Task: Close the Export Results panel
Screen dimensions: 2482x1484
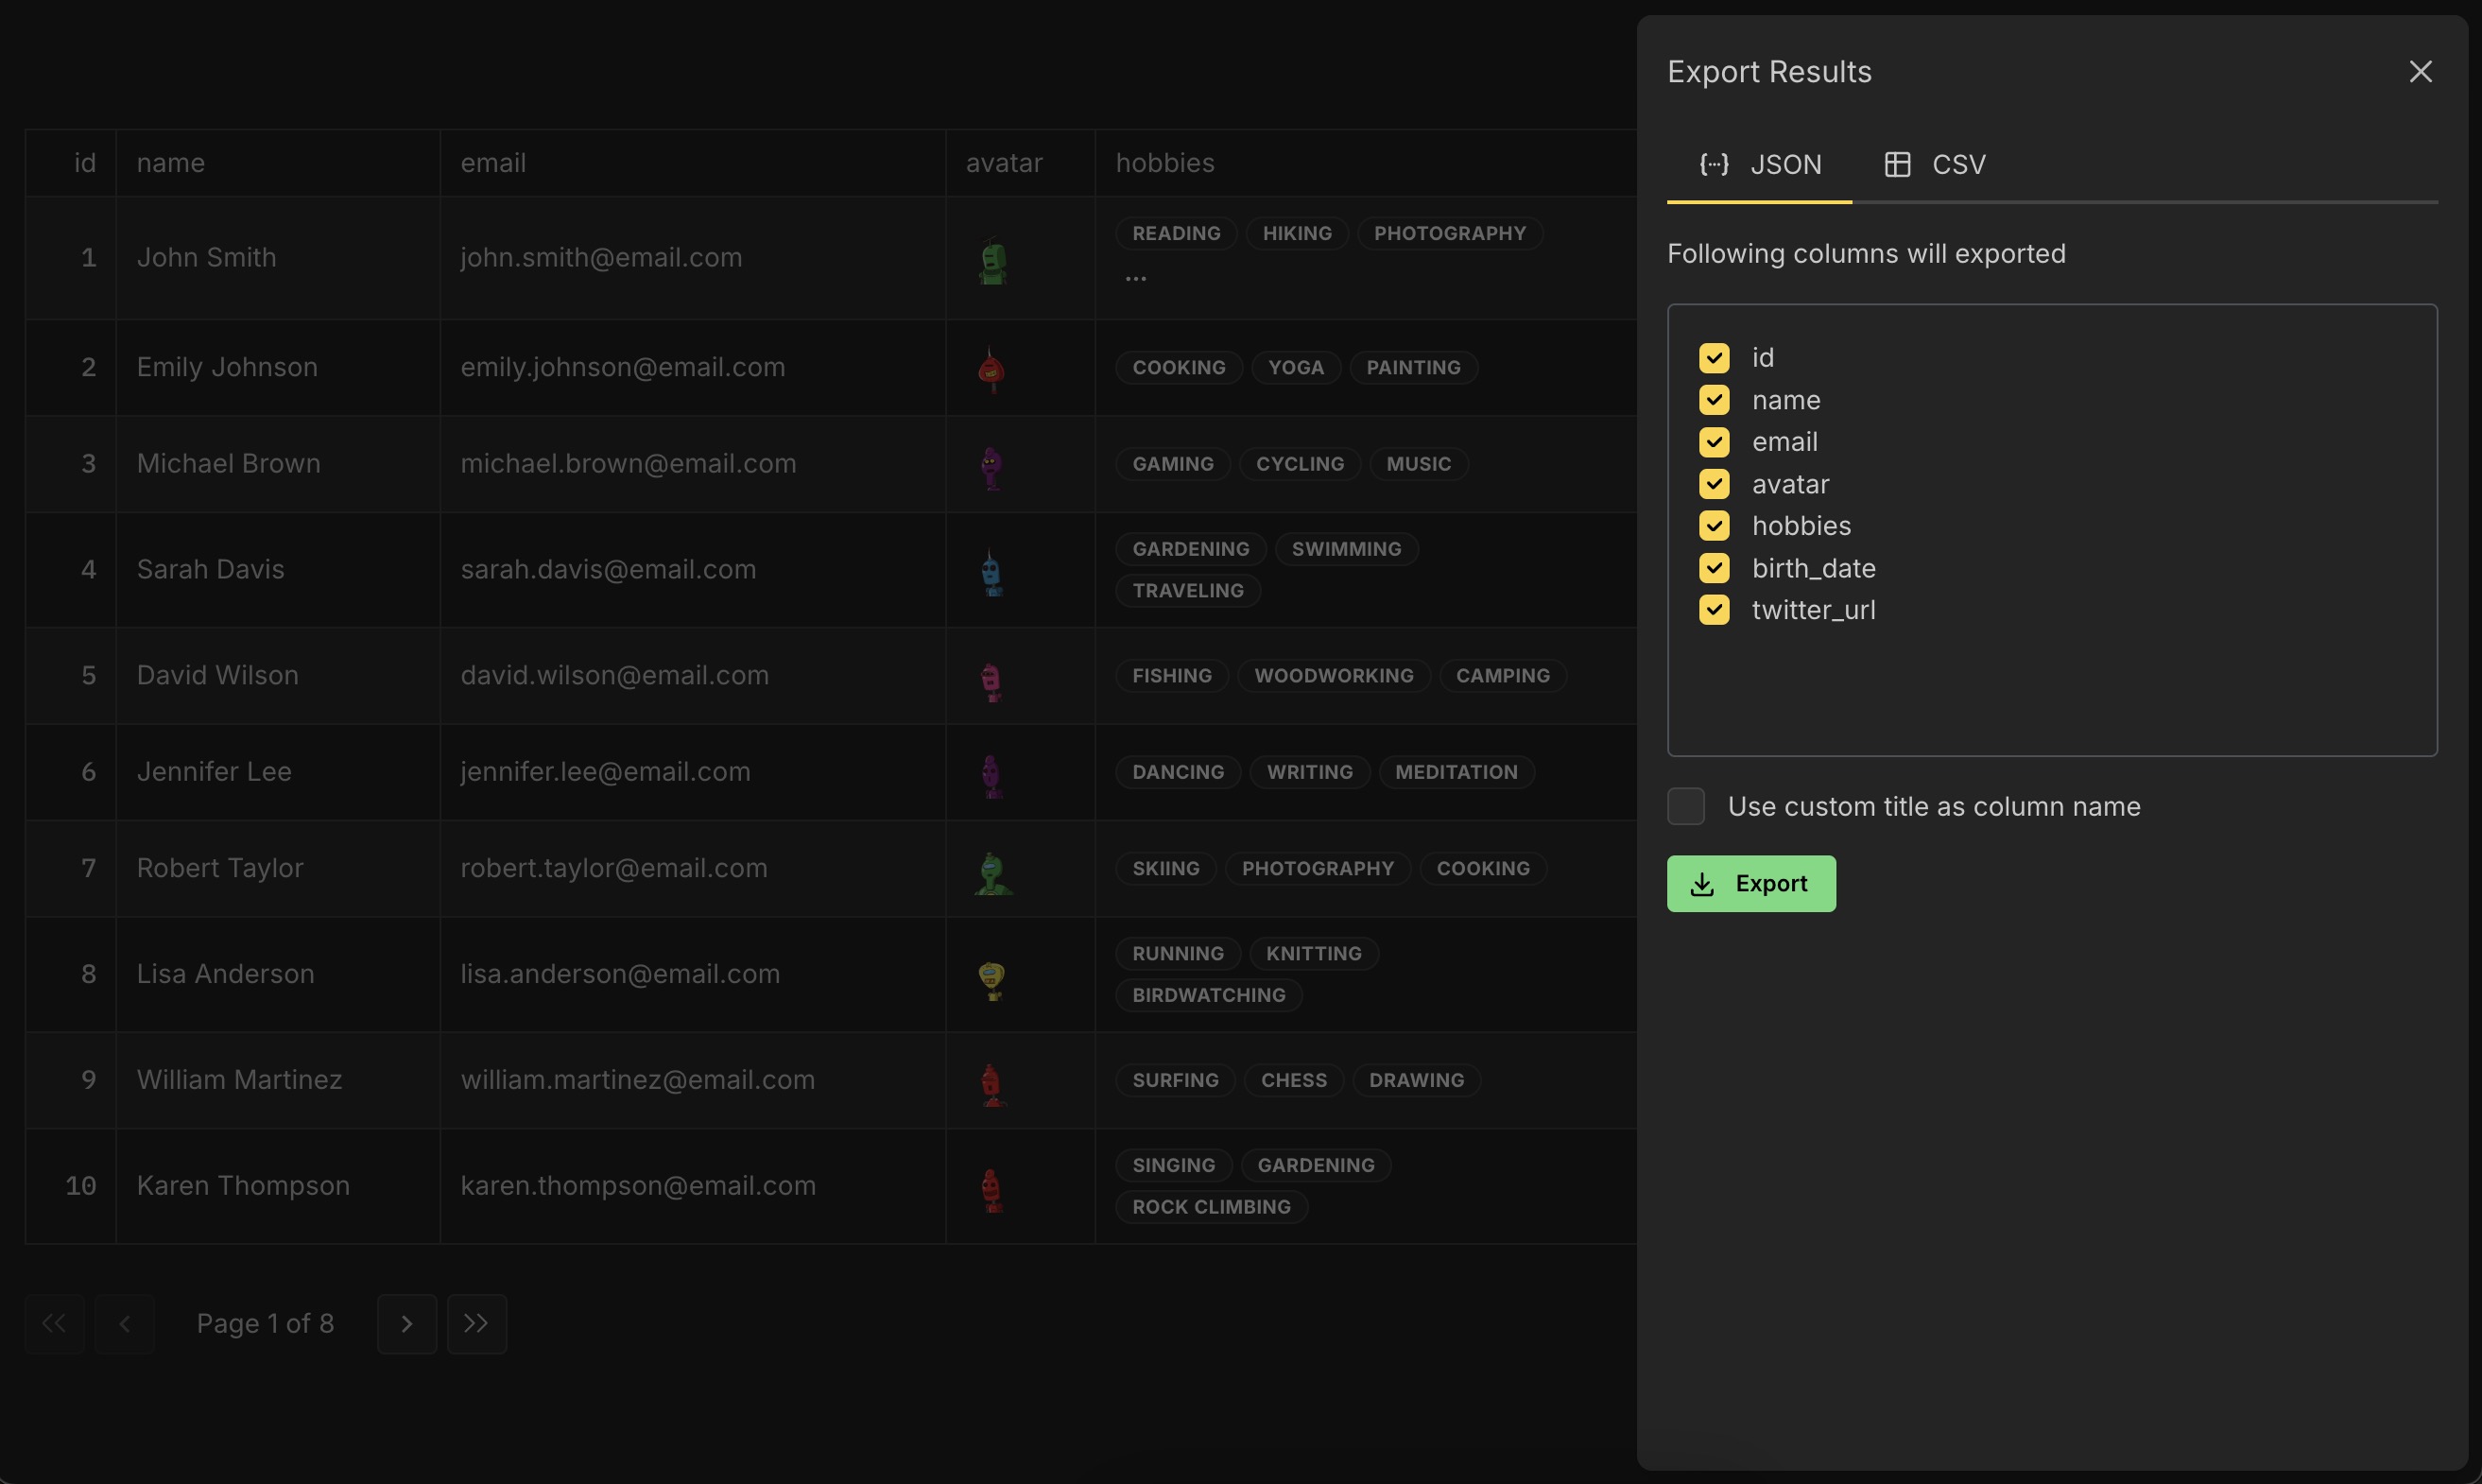Action: pos(2420,72)
